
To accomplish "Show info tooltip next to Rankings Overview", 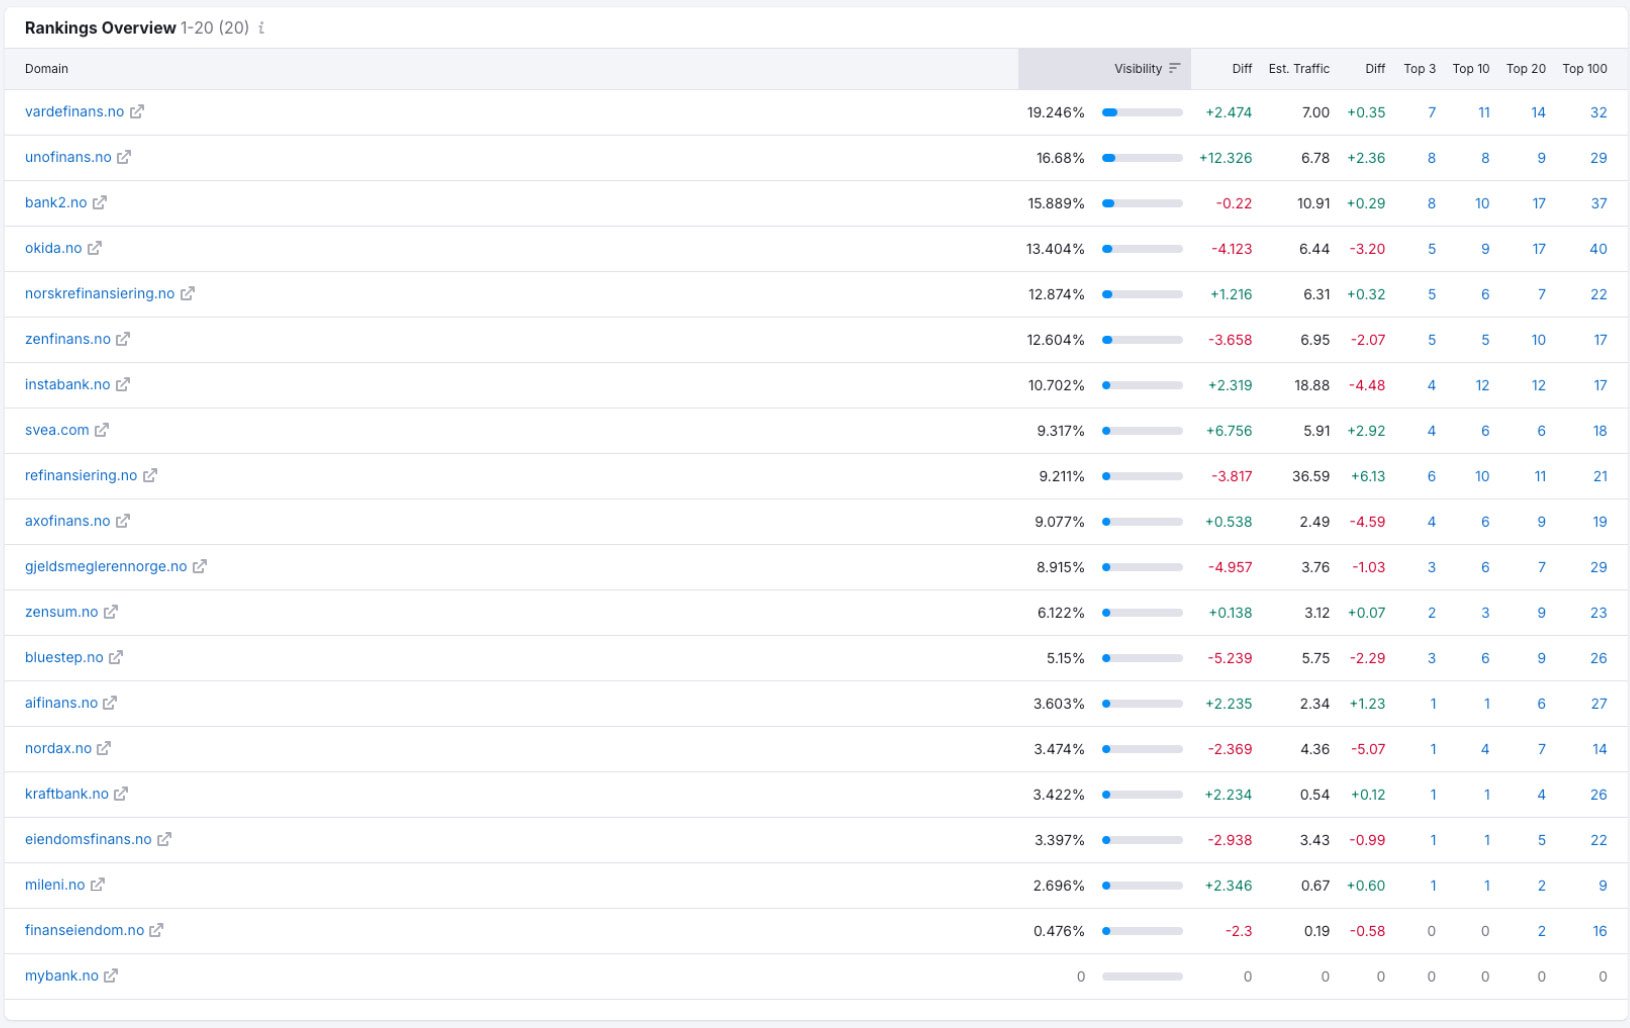I will pyautogui.click(x=261, y=28).
